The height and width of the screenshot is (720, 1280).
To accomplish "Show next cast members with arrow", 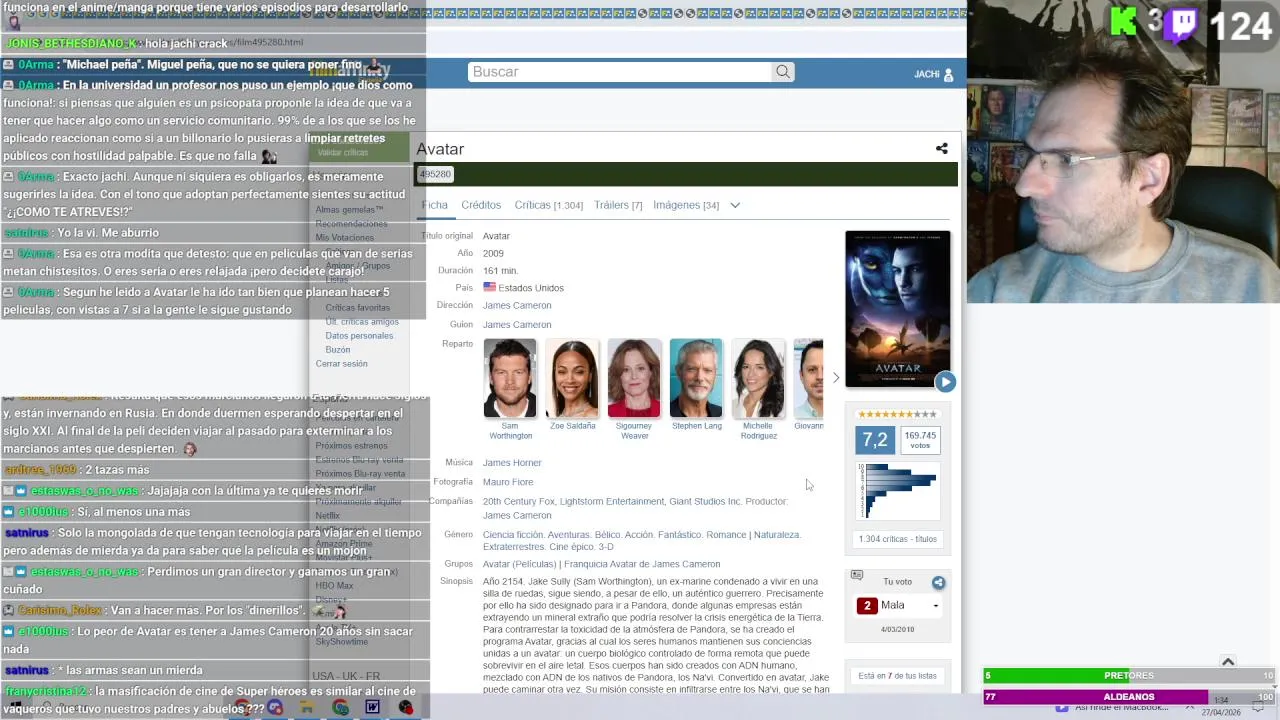I will coord(836,378).
